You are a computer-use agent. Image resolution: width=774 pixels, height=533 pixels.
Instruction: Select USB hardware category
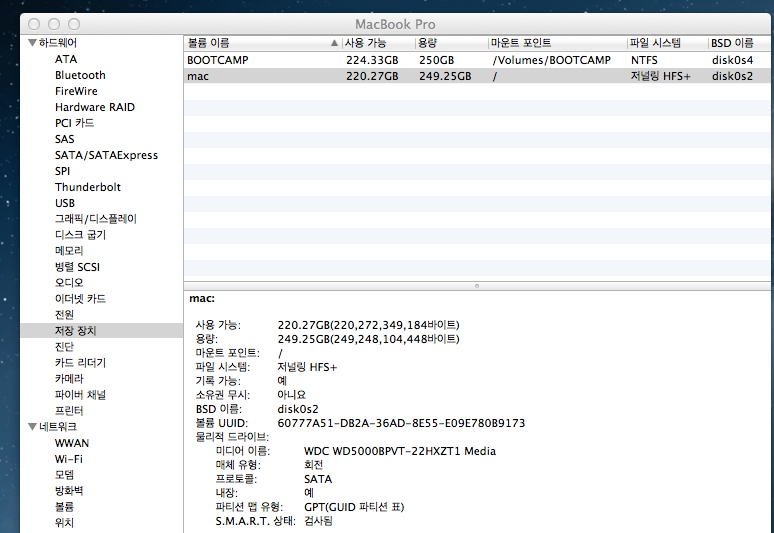(65, 203)
